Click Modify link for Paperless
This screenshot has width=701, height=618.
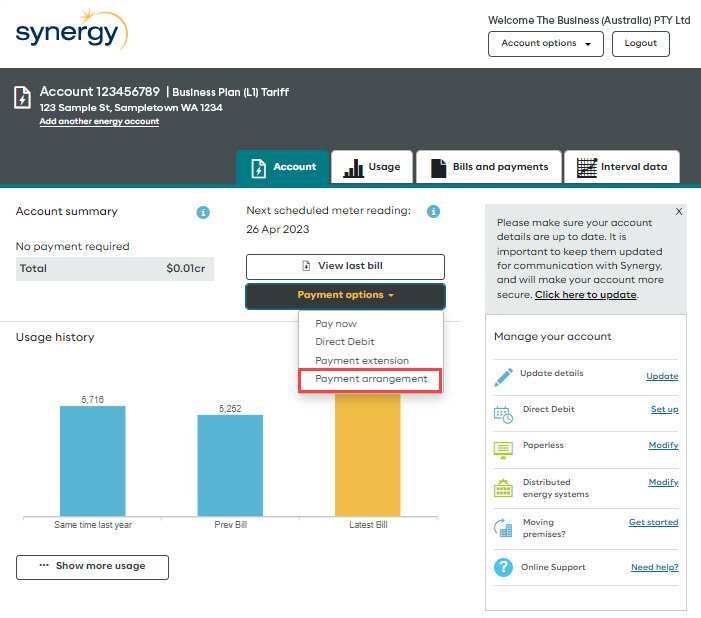pos(663,445)
